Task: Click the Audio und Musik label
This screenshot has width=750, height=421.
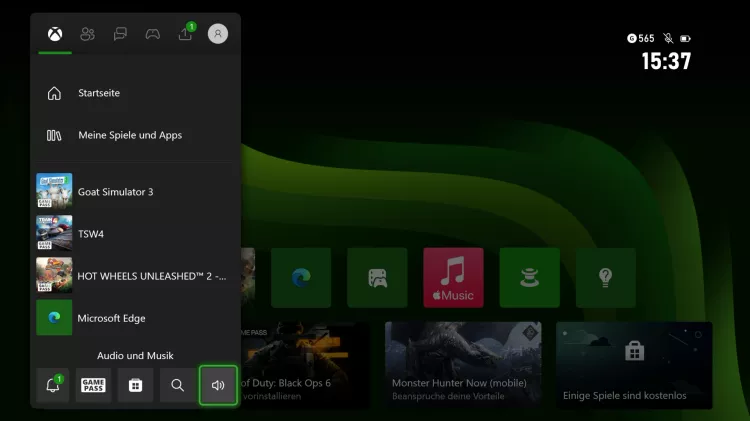Action: [135, 355]
